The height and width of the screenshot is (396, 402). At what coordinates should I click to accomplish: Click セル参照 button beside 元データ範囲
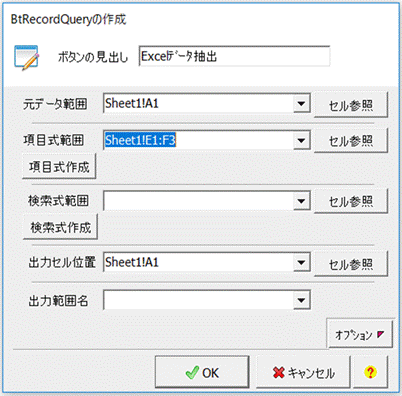[351, 105]
